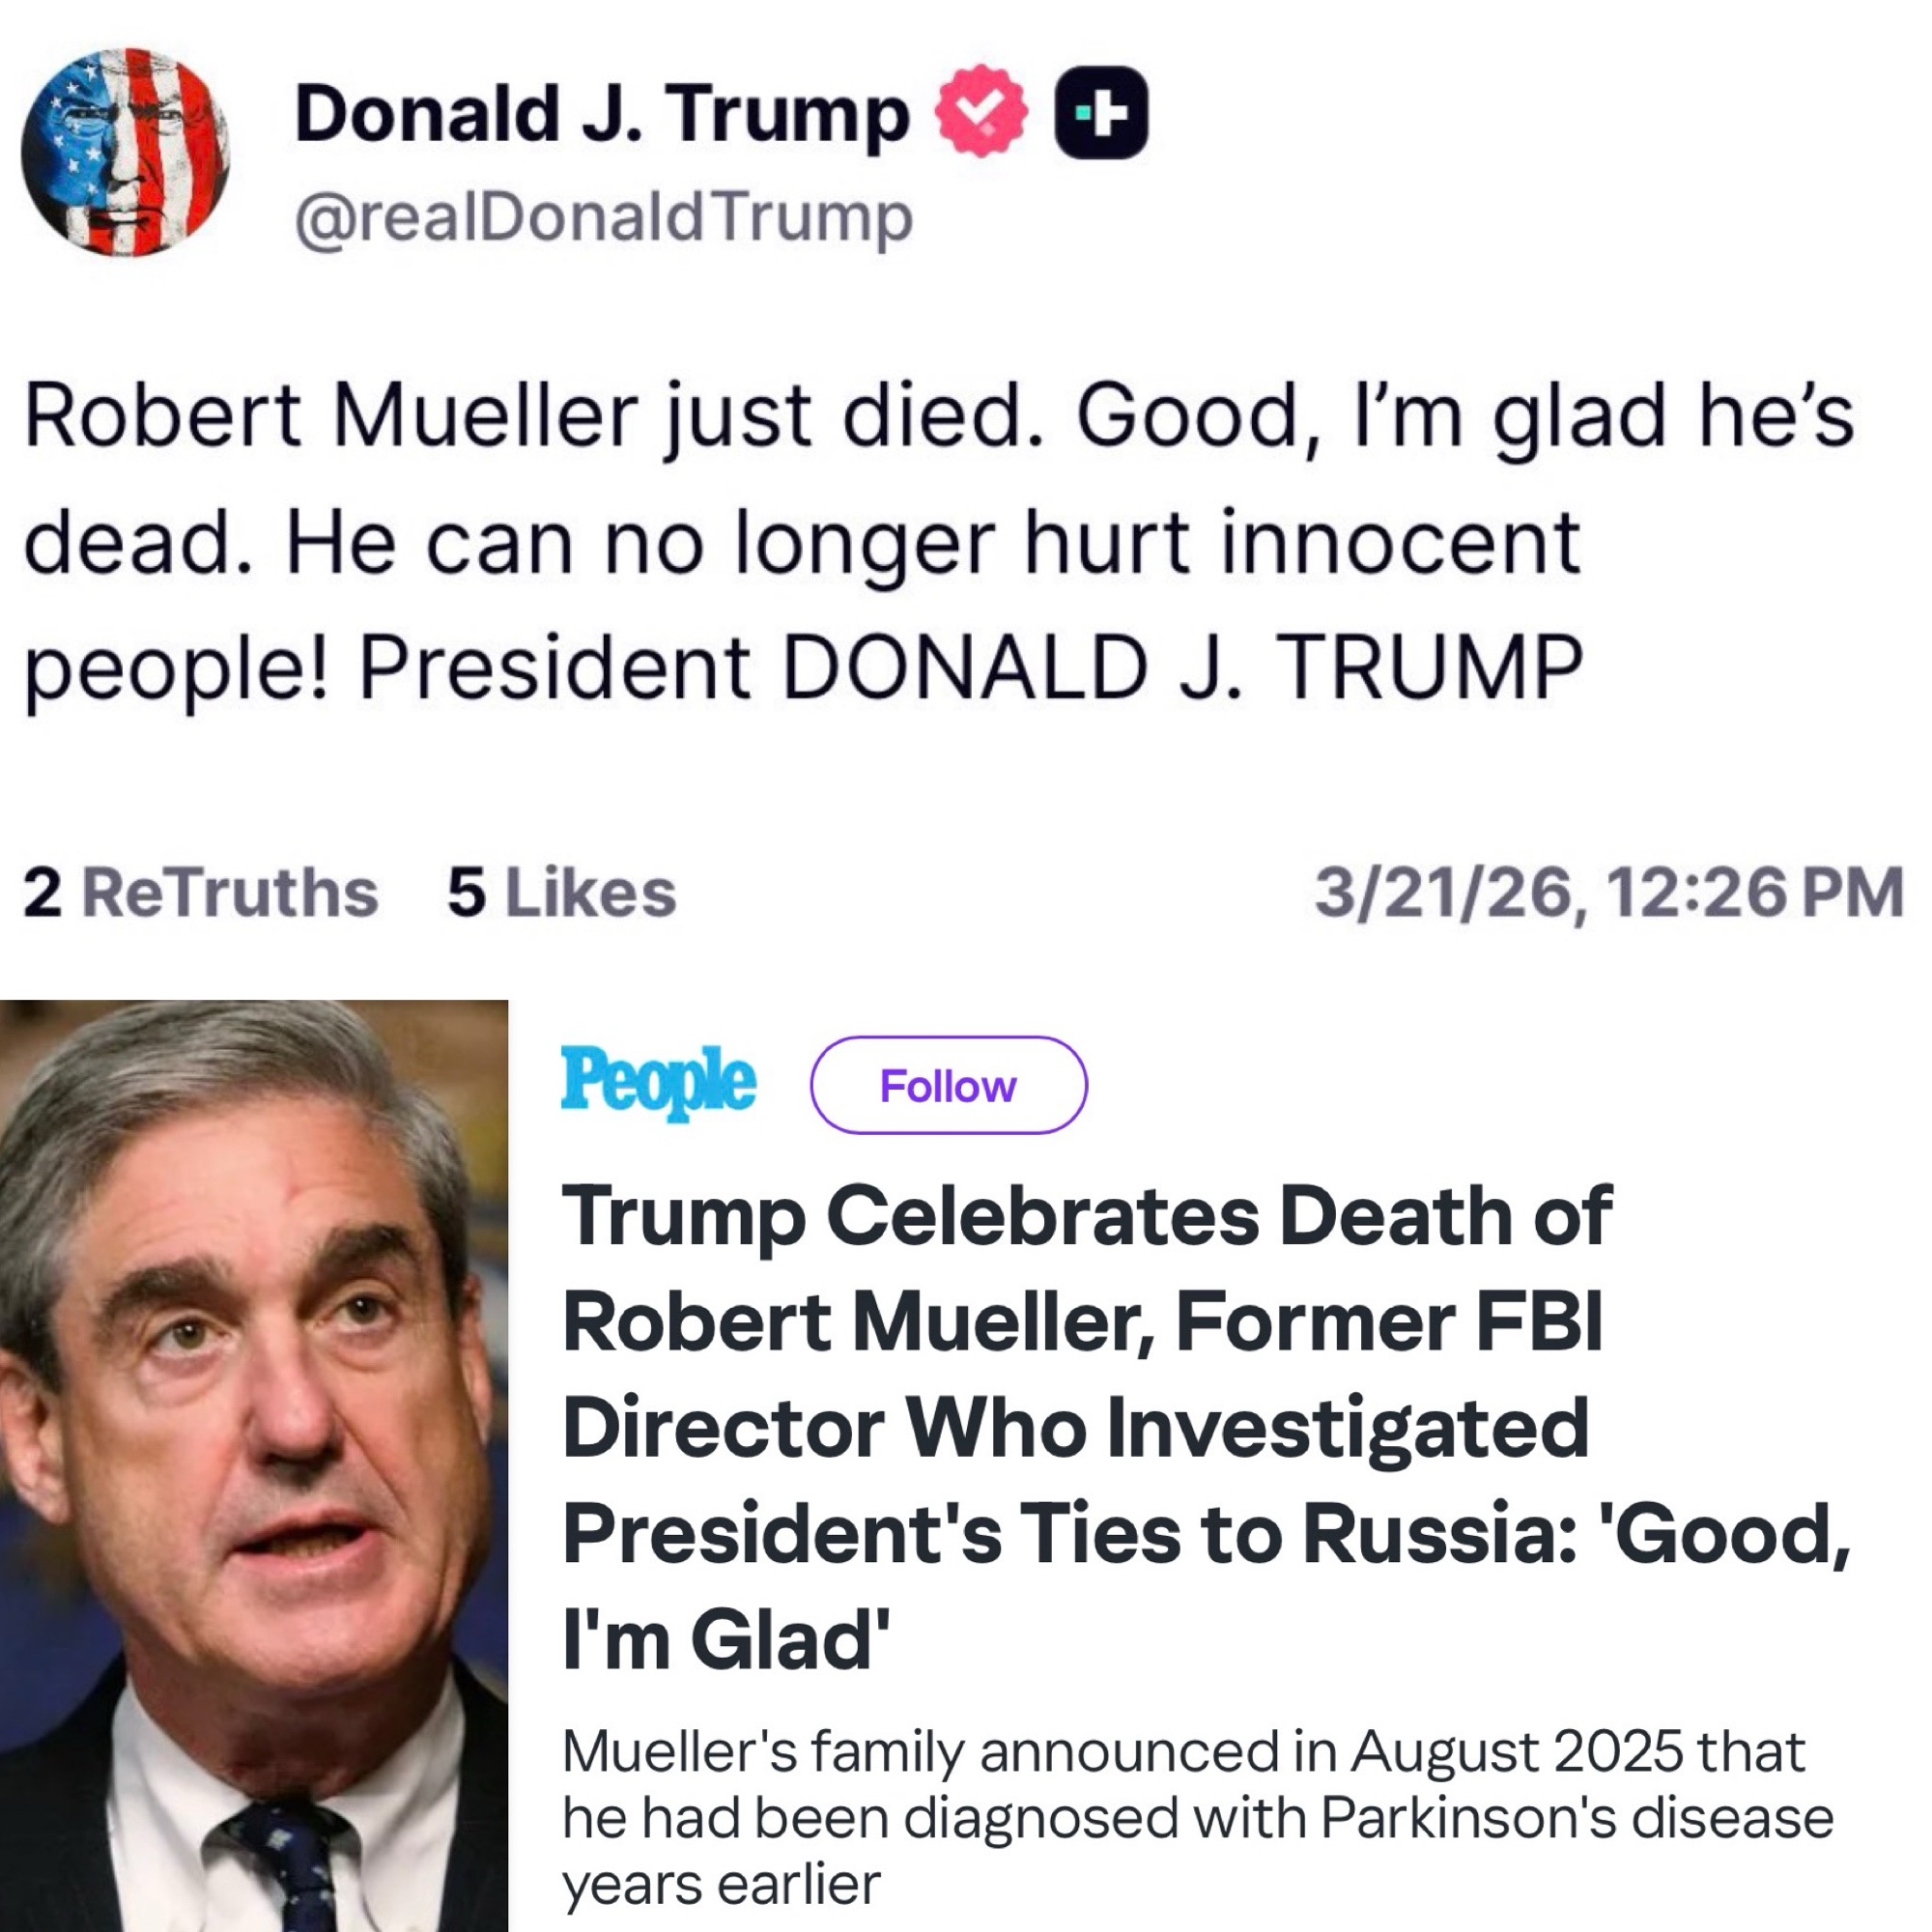This screenshot has height=1932, width=1932.
Task: Open the Donald J. Trump display name
Action: 601,113
